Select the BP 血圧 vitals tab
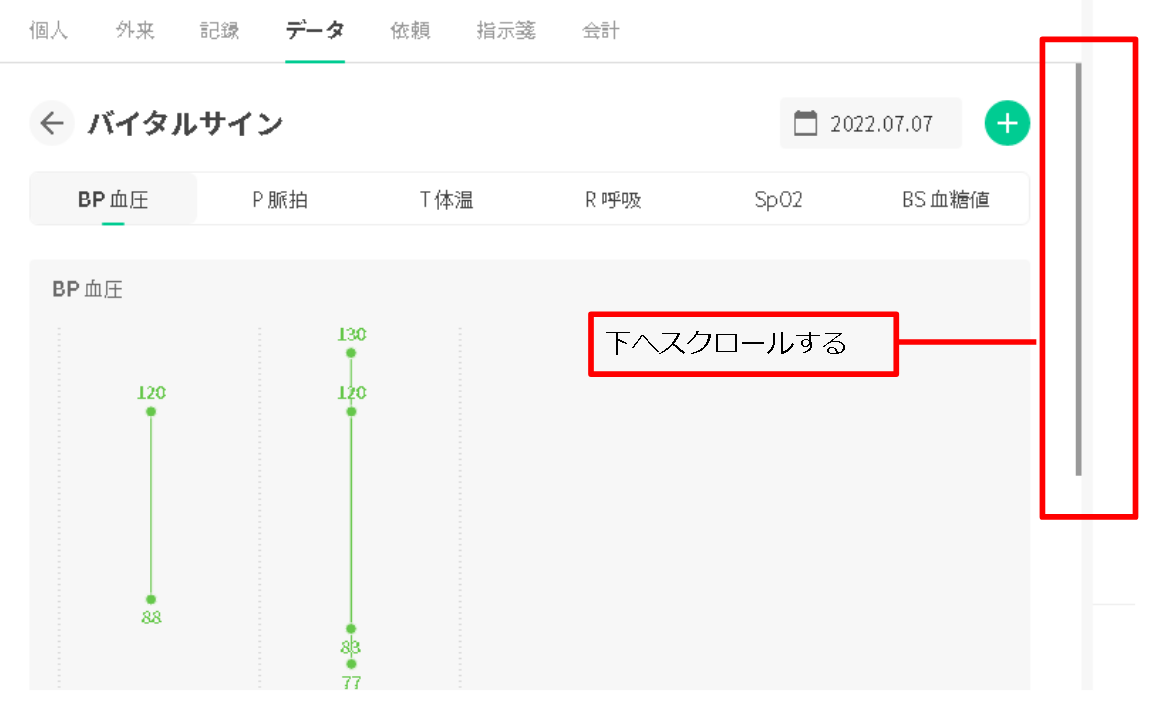 click(x=113, y=200)
